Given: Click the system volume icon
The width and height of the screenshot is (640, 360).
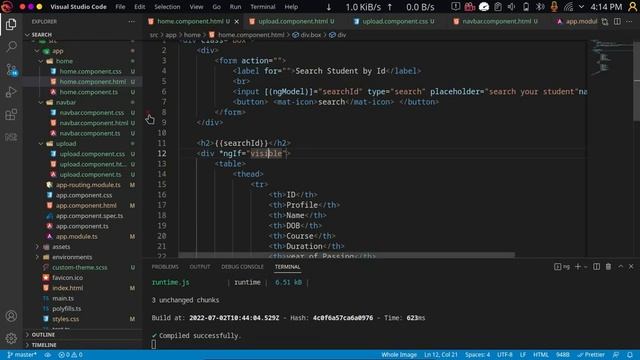Looking at the screenshot, I should (512, 7).
